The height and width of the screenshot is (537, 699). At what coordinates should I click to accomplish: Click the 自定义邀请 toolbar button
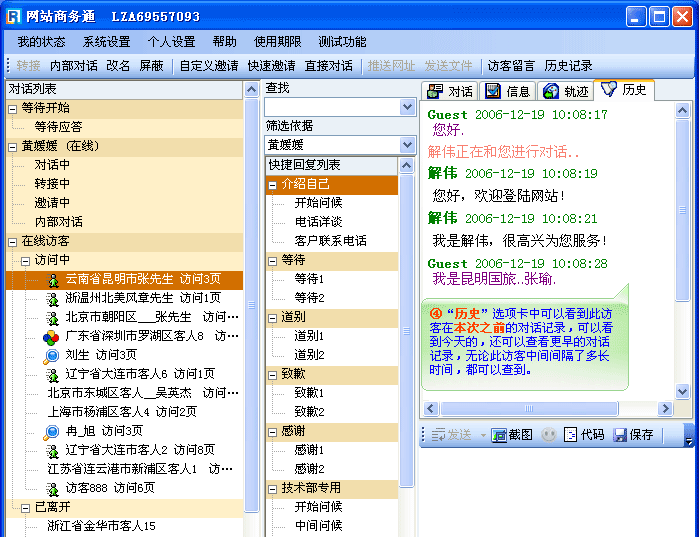point(208,66)
